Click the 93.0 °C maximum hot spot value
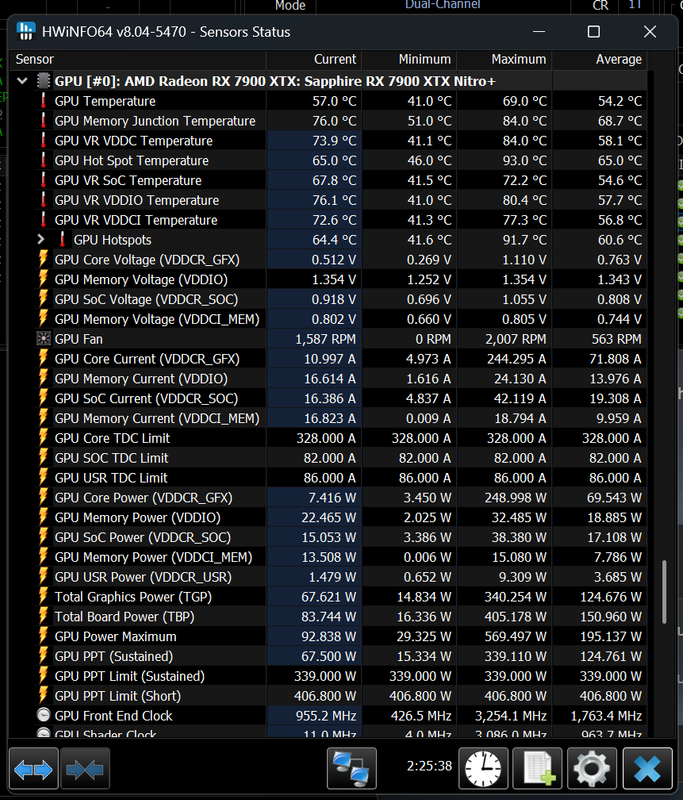Screen dimensions: 683x800 click(x=525, y=161)
